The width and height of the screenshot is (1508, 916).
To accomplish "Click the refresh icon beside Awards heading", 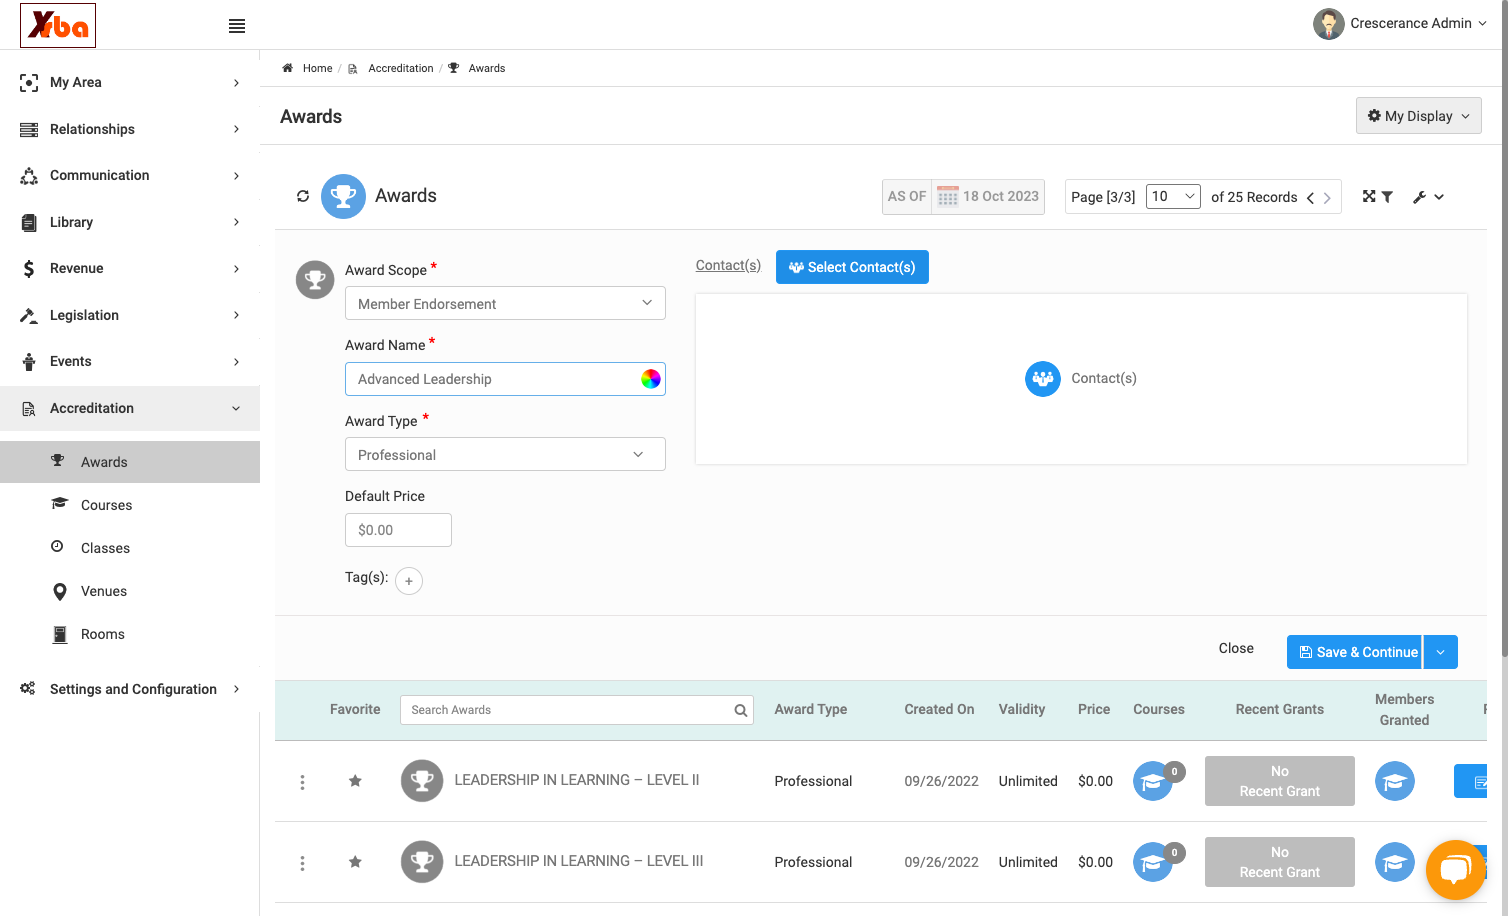I will coord(303,196).
